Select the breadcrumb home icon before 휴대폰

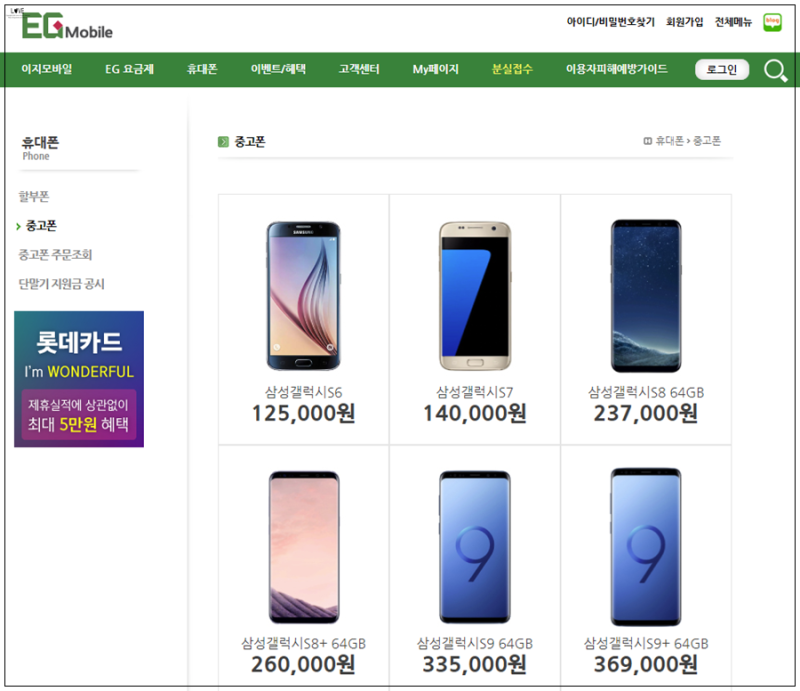[x=647, y=141]
